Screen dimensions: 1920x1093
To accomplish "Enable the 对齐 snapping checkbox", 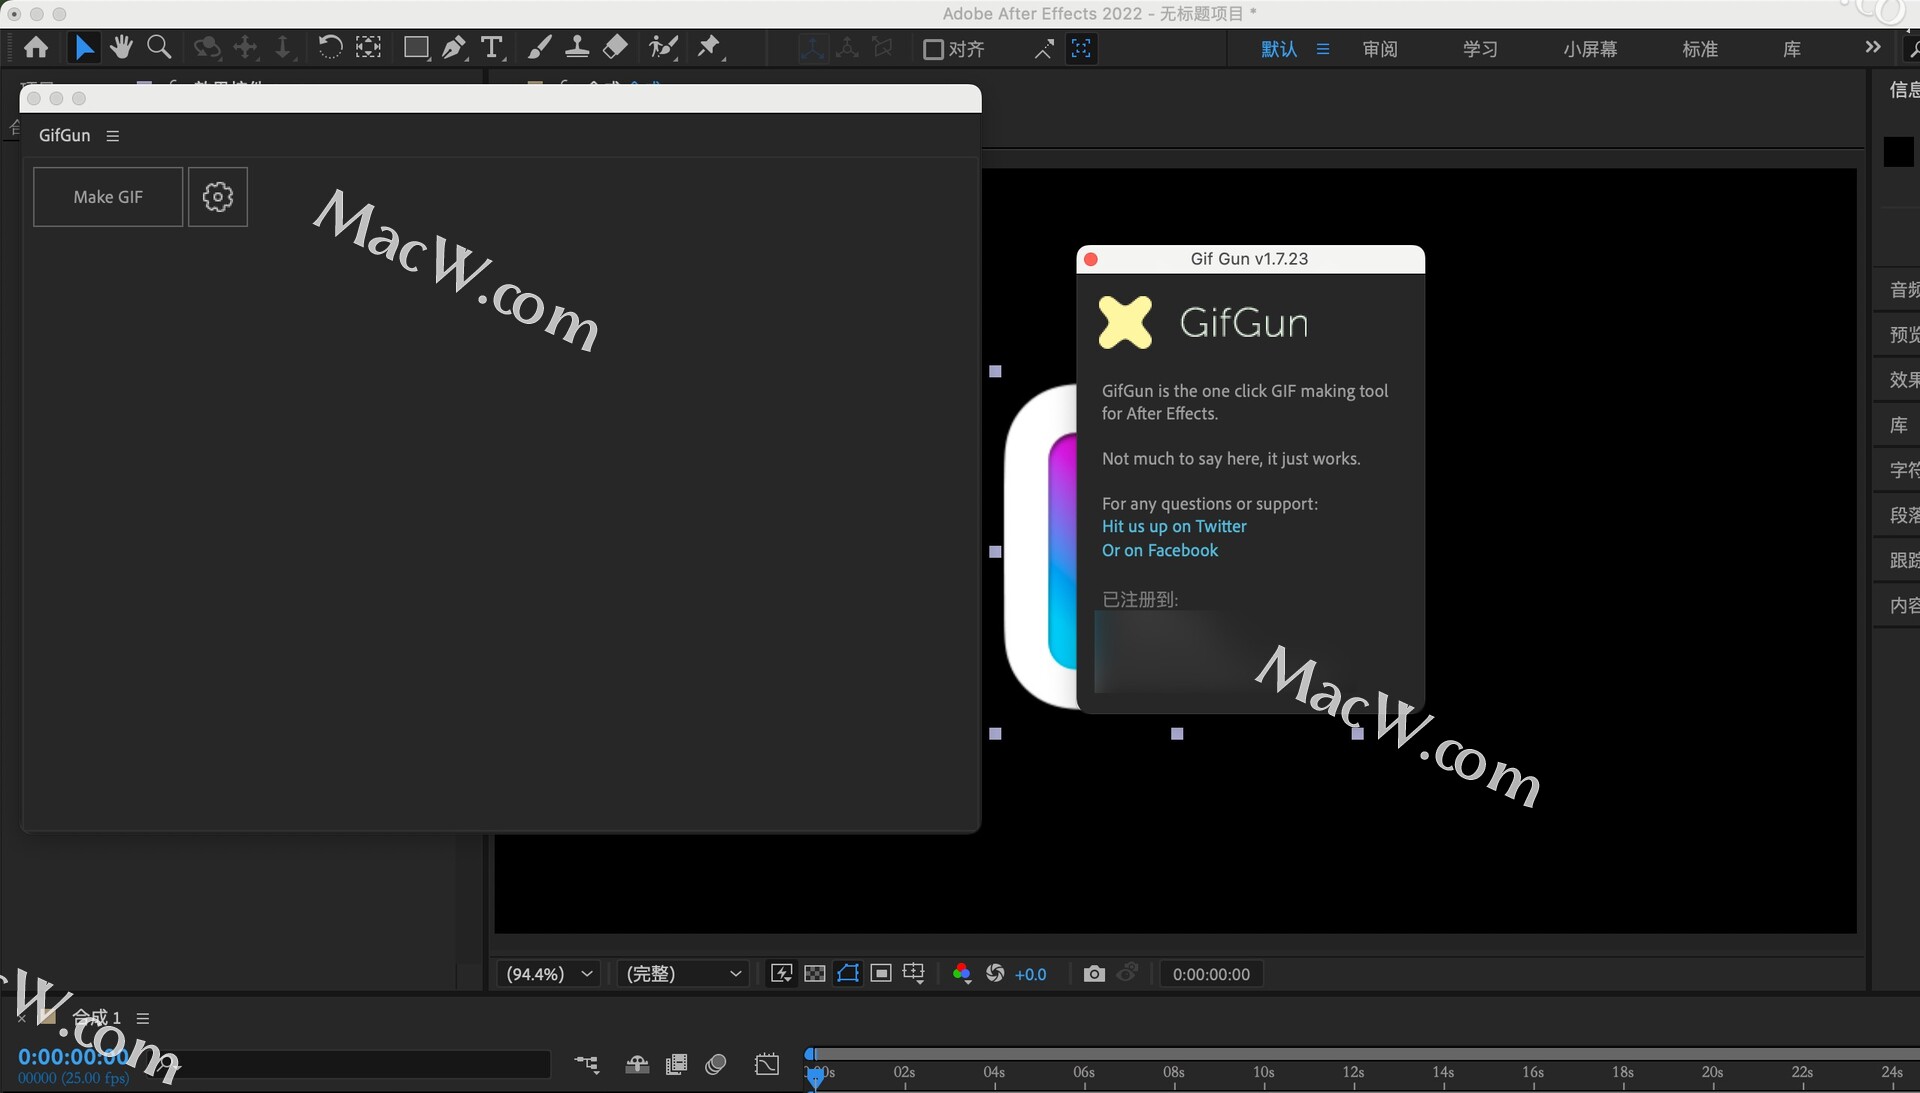I will tap(933, 49).
